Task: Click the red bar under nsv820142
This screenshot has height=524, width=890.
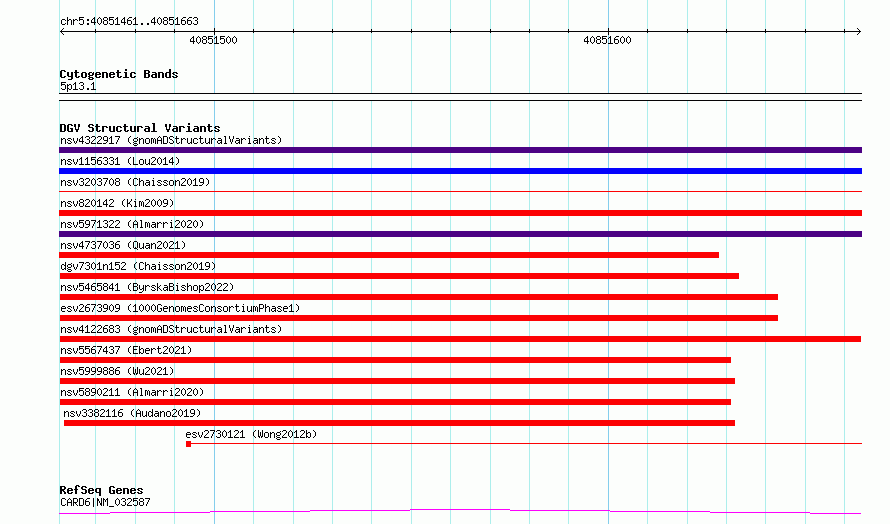Action: (460, 213)
